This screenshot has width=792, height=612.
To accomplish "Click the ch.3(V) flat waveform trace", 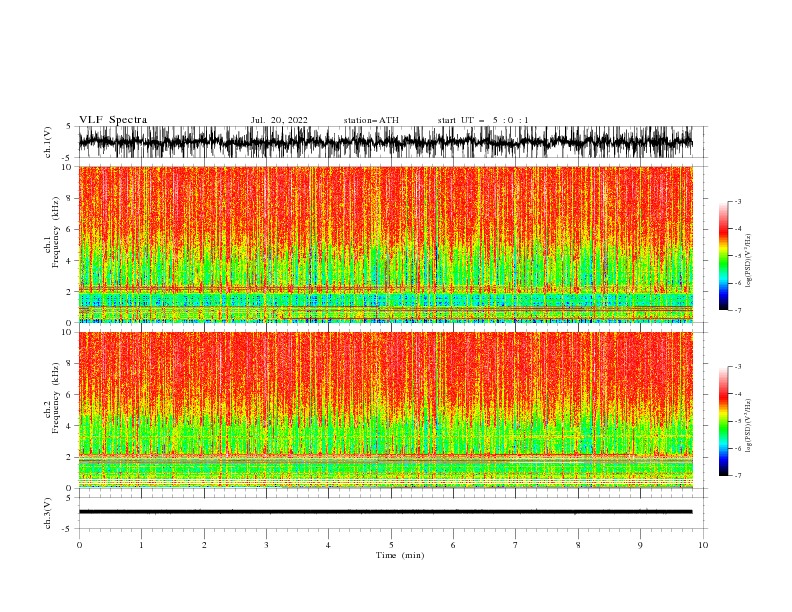I will 385,512.
